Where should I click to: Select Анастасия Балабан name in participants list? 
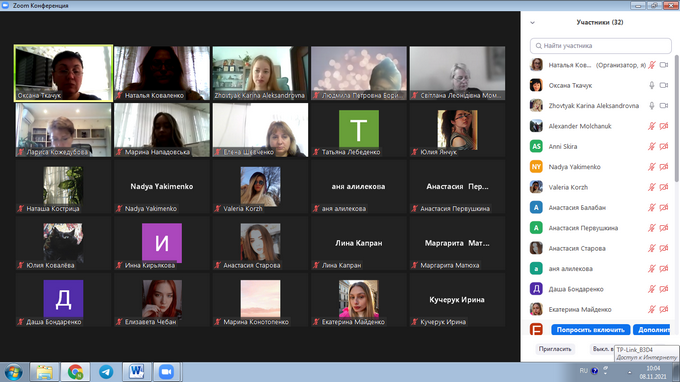[x=577, y=208]
